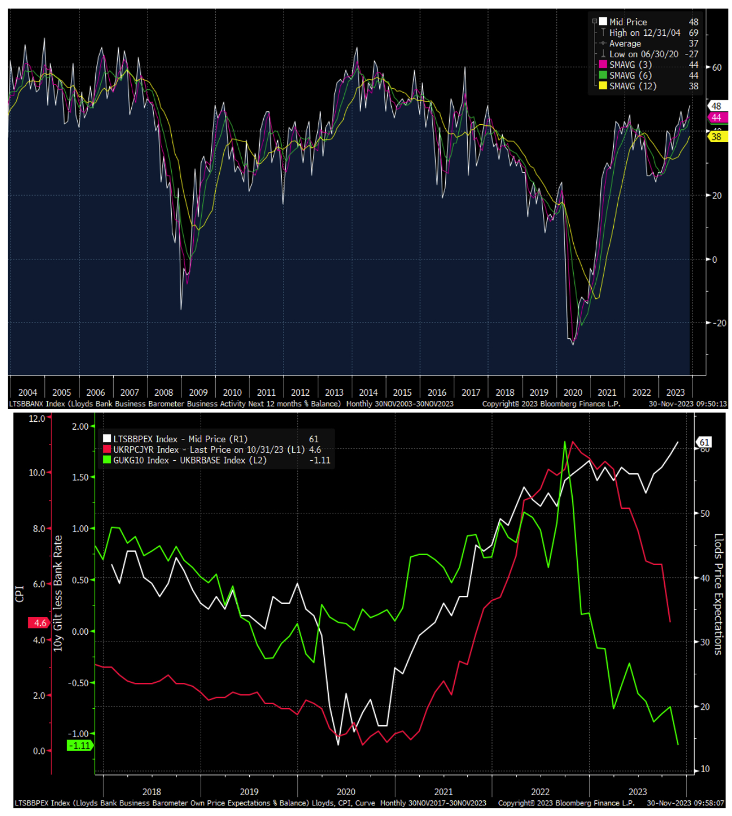Click the white 48 value tag on right axis
This screenshot has width=732, height=816.
pyautogui.click(x=716, y=106)
